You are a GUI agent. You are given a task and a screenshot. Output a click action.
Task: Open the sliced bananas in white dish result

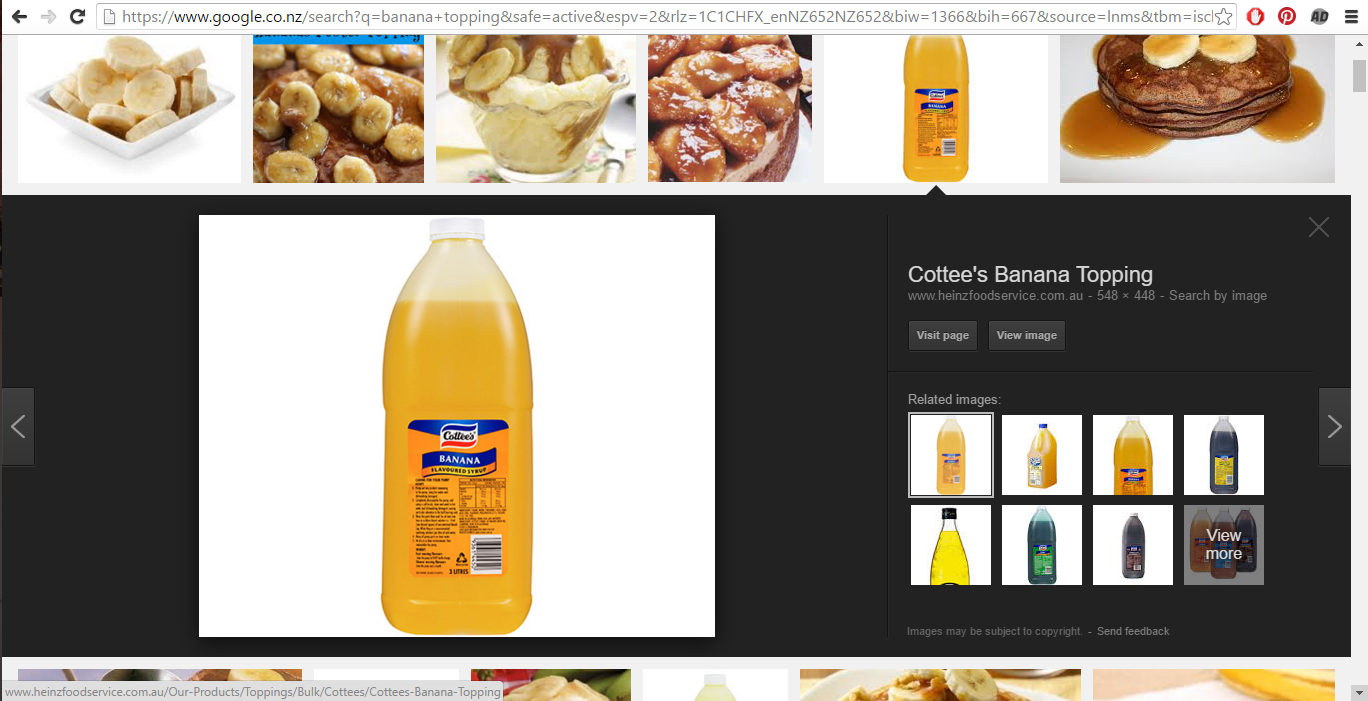click(129, 109)
